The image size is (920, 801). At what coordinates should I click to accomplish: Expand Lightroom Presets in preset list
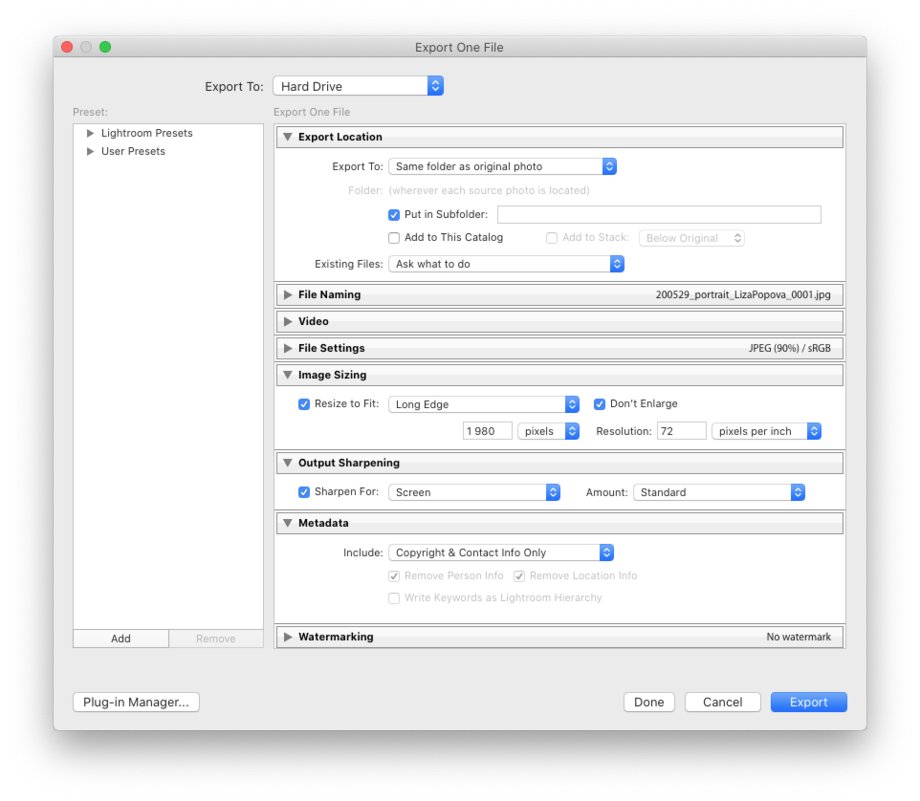coord(91,133)
